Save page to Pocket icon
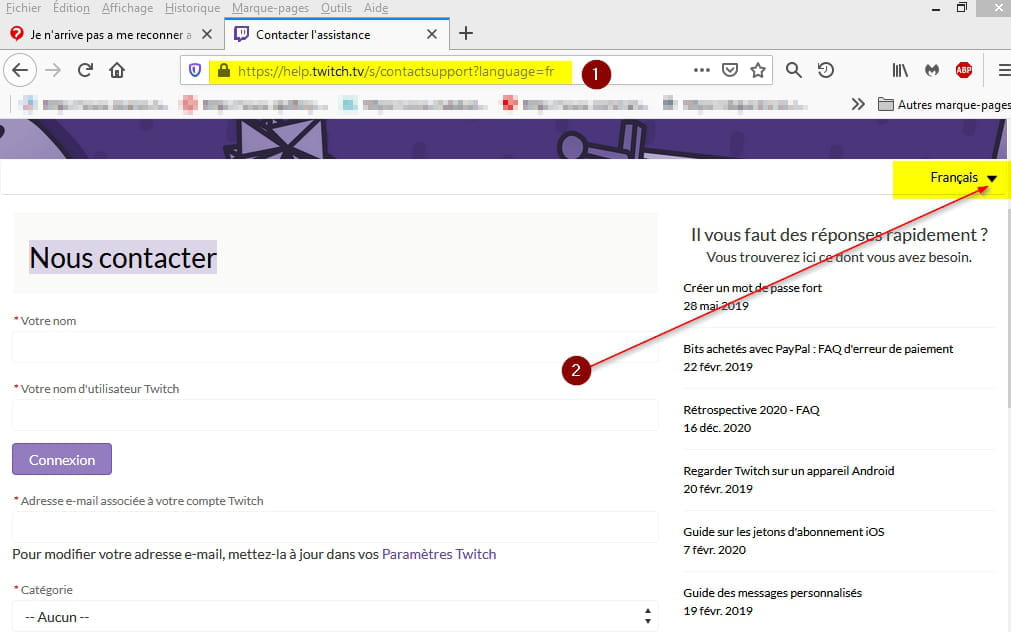Viewport: 1011px width, 632px height. coord(730,70)
